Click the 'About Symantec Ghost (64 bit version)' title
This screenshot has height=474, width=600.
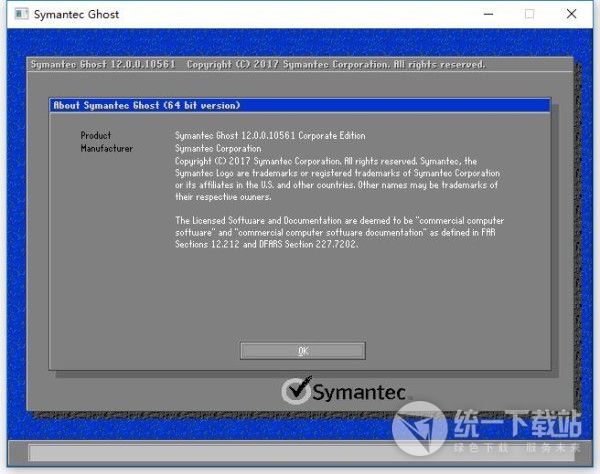click(x=147, y=105)
